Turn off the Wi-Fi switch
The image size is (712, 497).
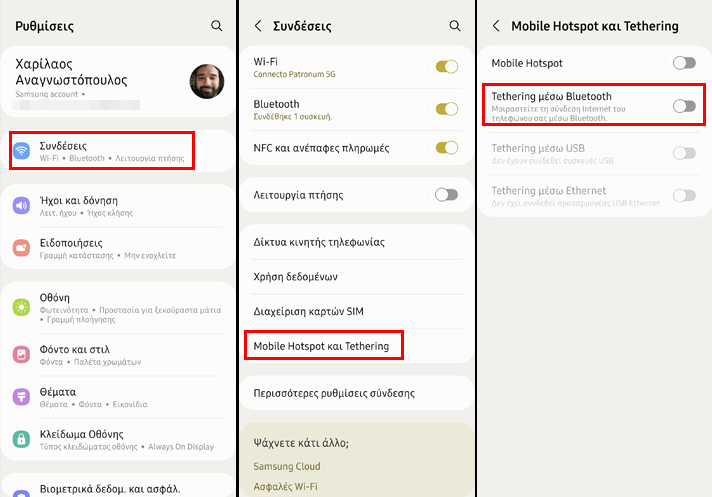coord(447,67)
